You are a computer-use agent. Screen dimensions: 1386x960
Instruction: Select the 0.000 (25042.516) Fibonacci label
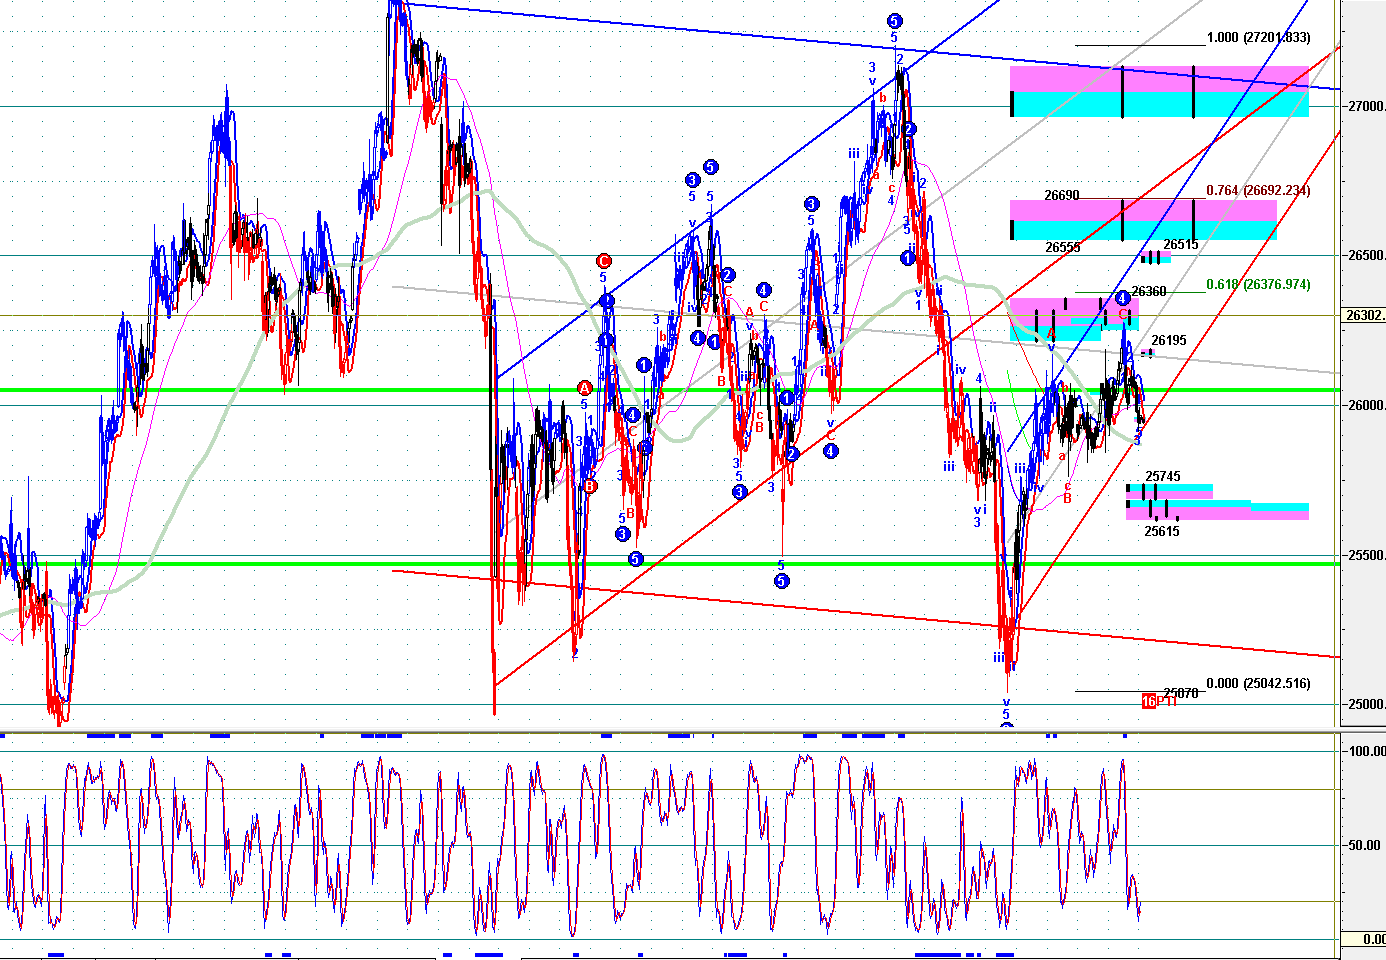[1258, 683]
